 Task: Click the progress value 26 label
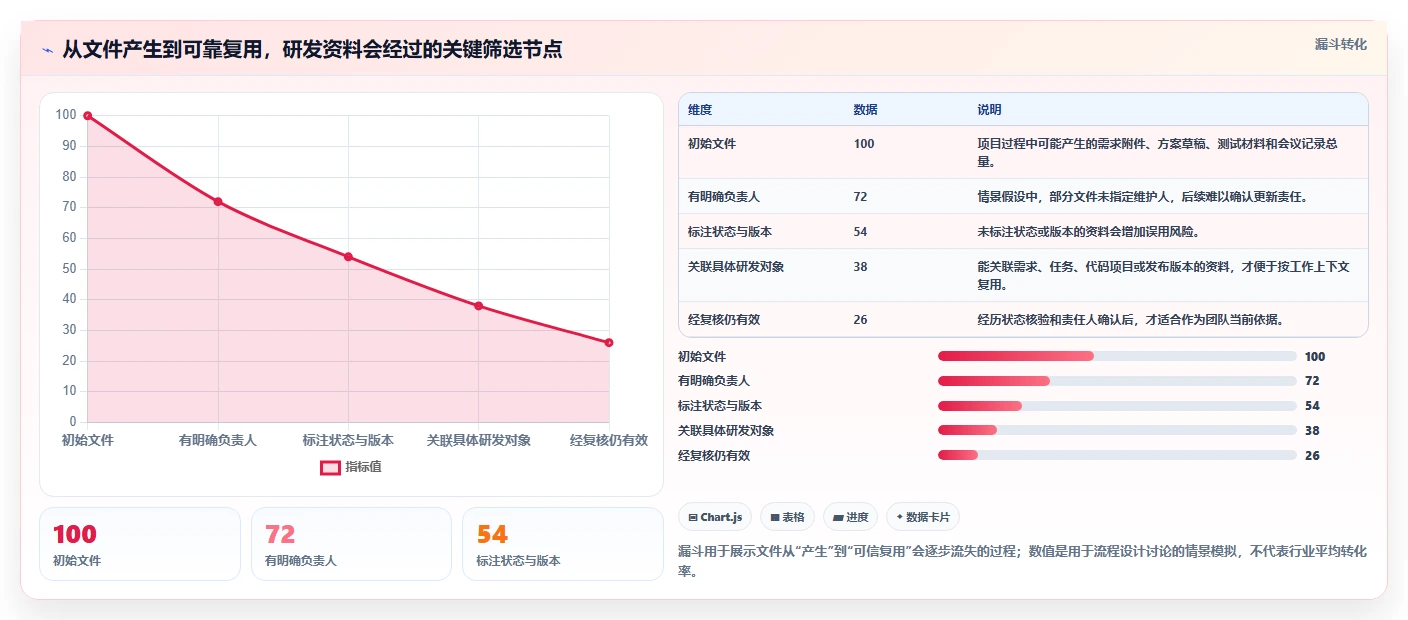[1312, 455]
